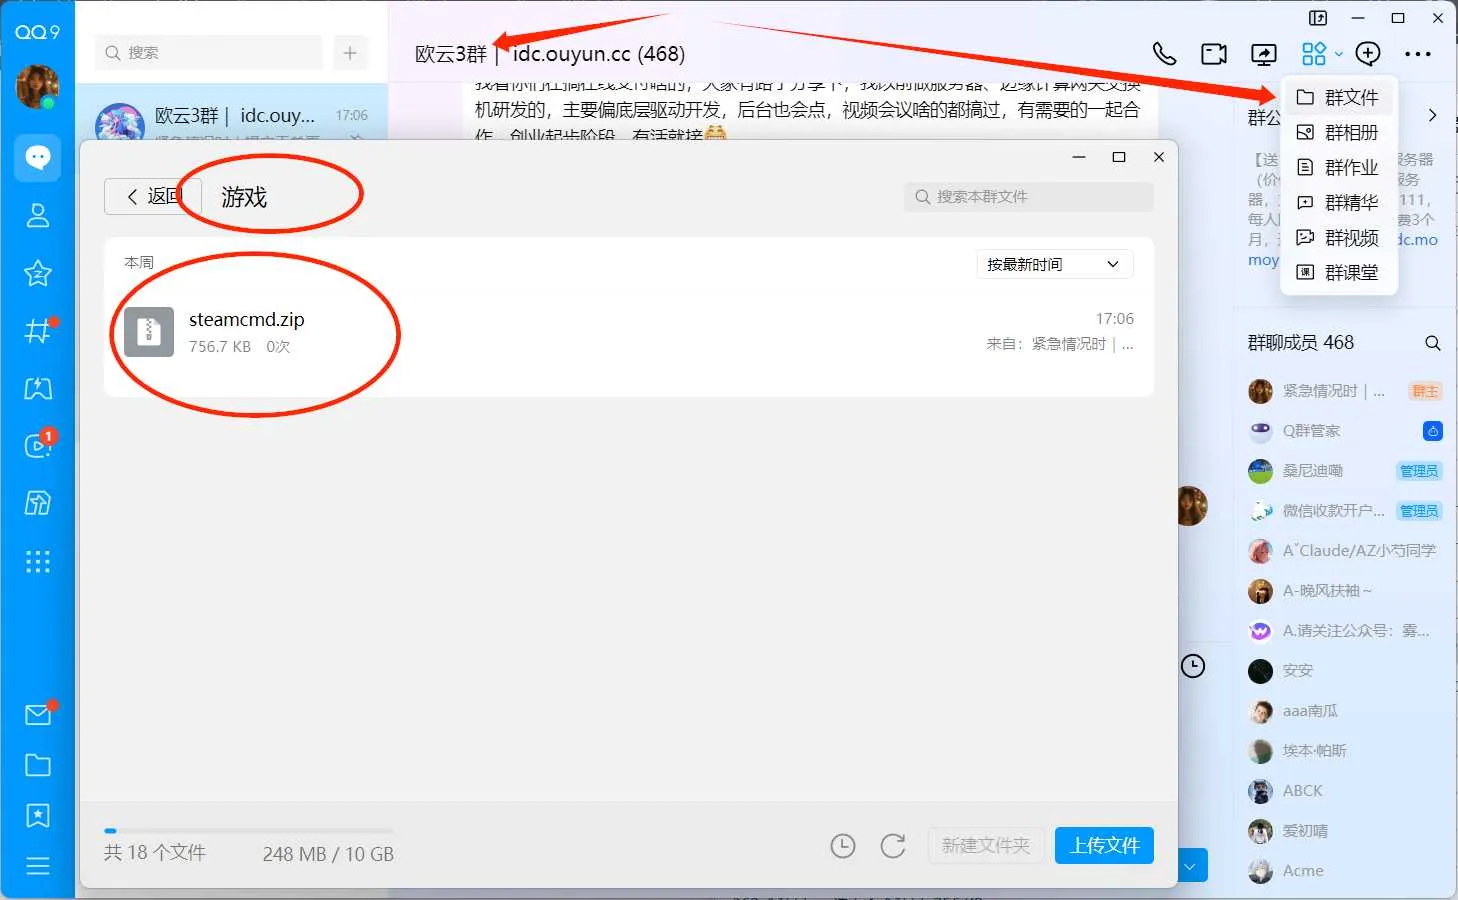Close the group files window
The image size is (1458, 900).
coord(1159,157)
